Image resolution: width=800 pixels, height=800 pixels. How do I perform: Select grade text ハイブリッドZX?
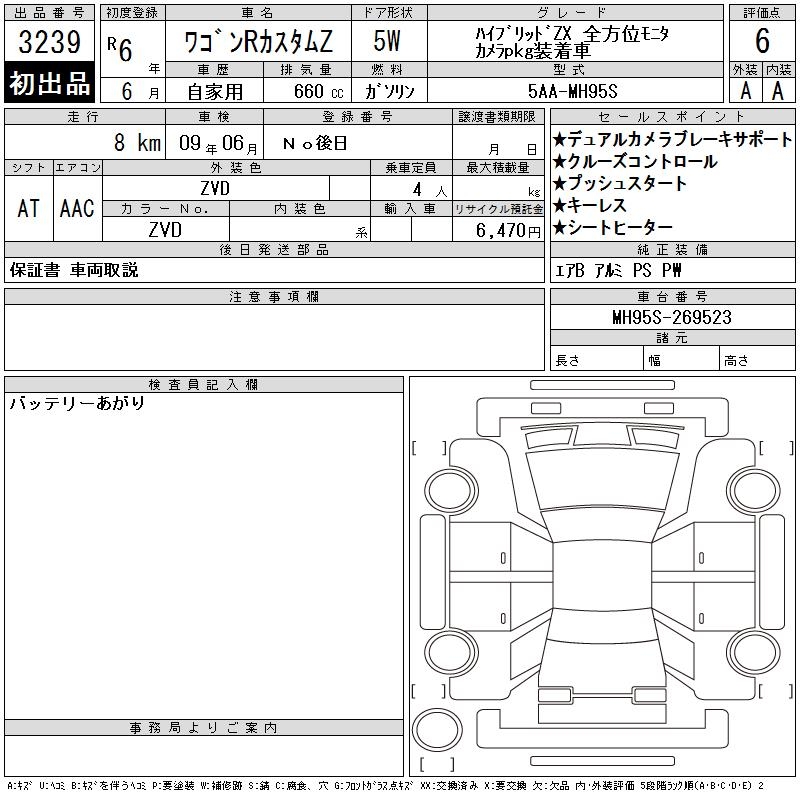[x=523, y=34]
